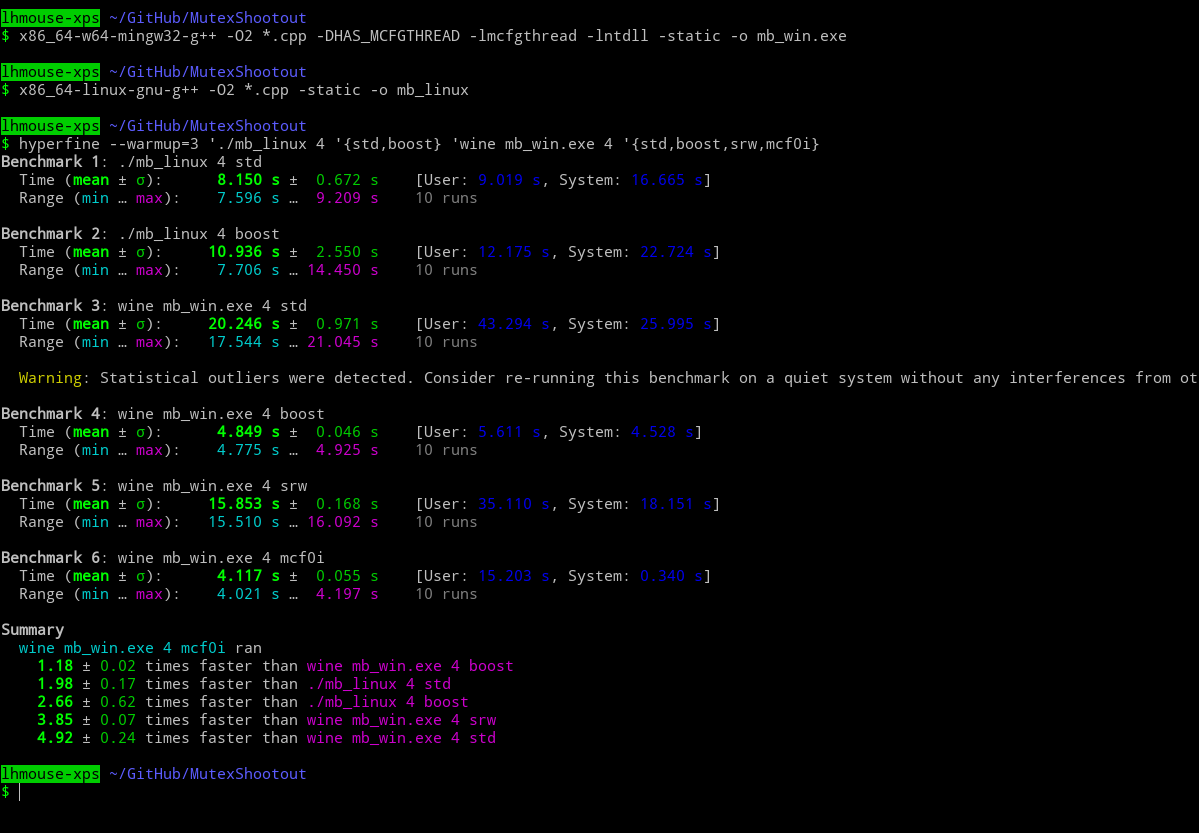Screen dimensions: 1199x833
Task: Pick maximum time 4.925 s
Action: 347,450
